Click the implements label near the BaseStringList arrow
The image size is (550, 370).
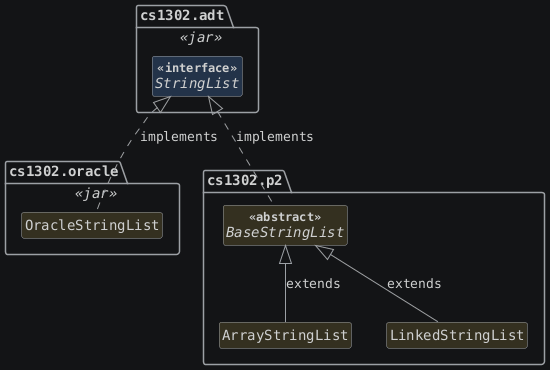coord(275,136)
